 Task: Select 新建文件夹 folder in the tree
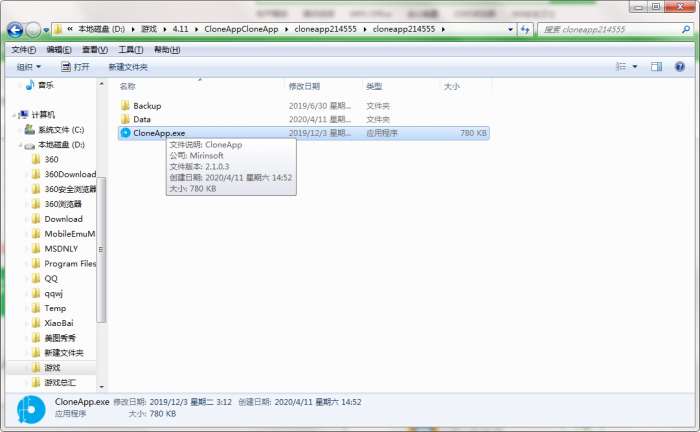[64, 353]
